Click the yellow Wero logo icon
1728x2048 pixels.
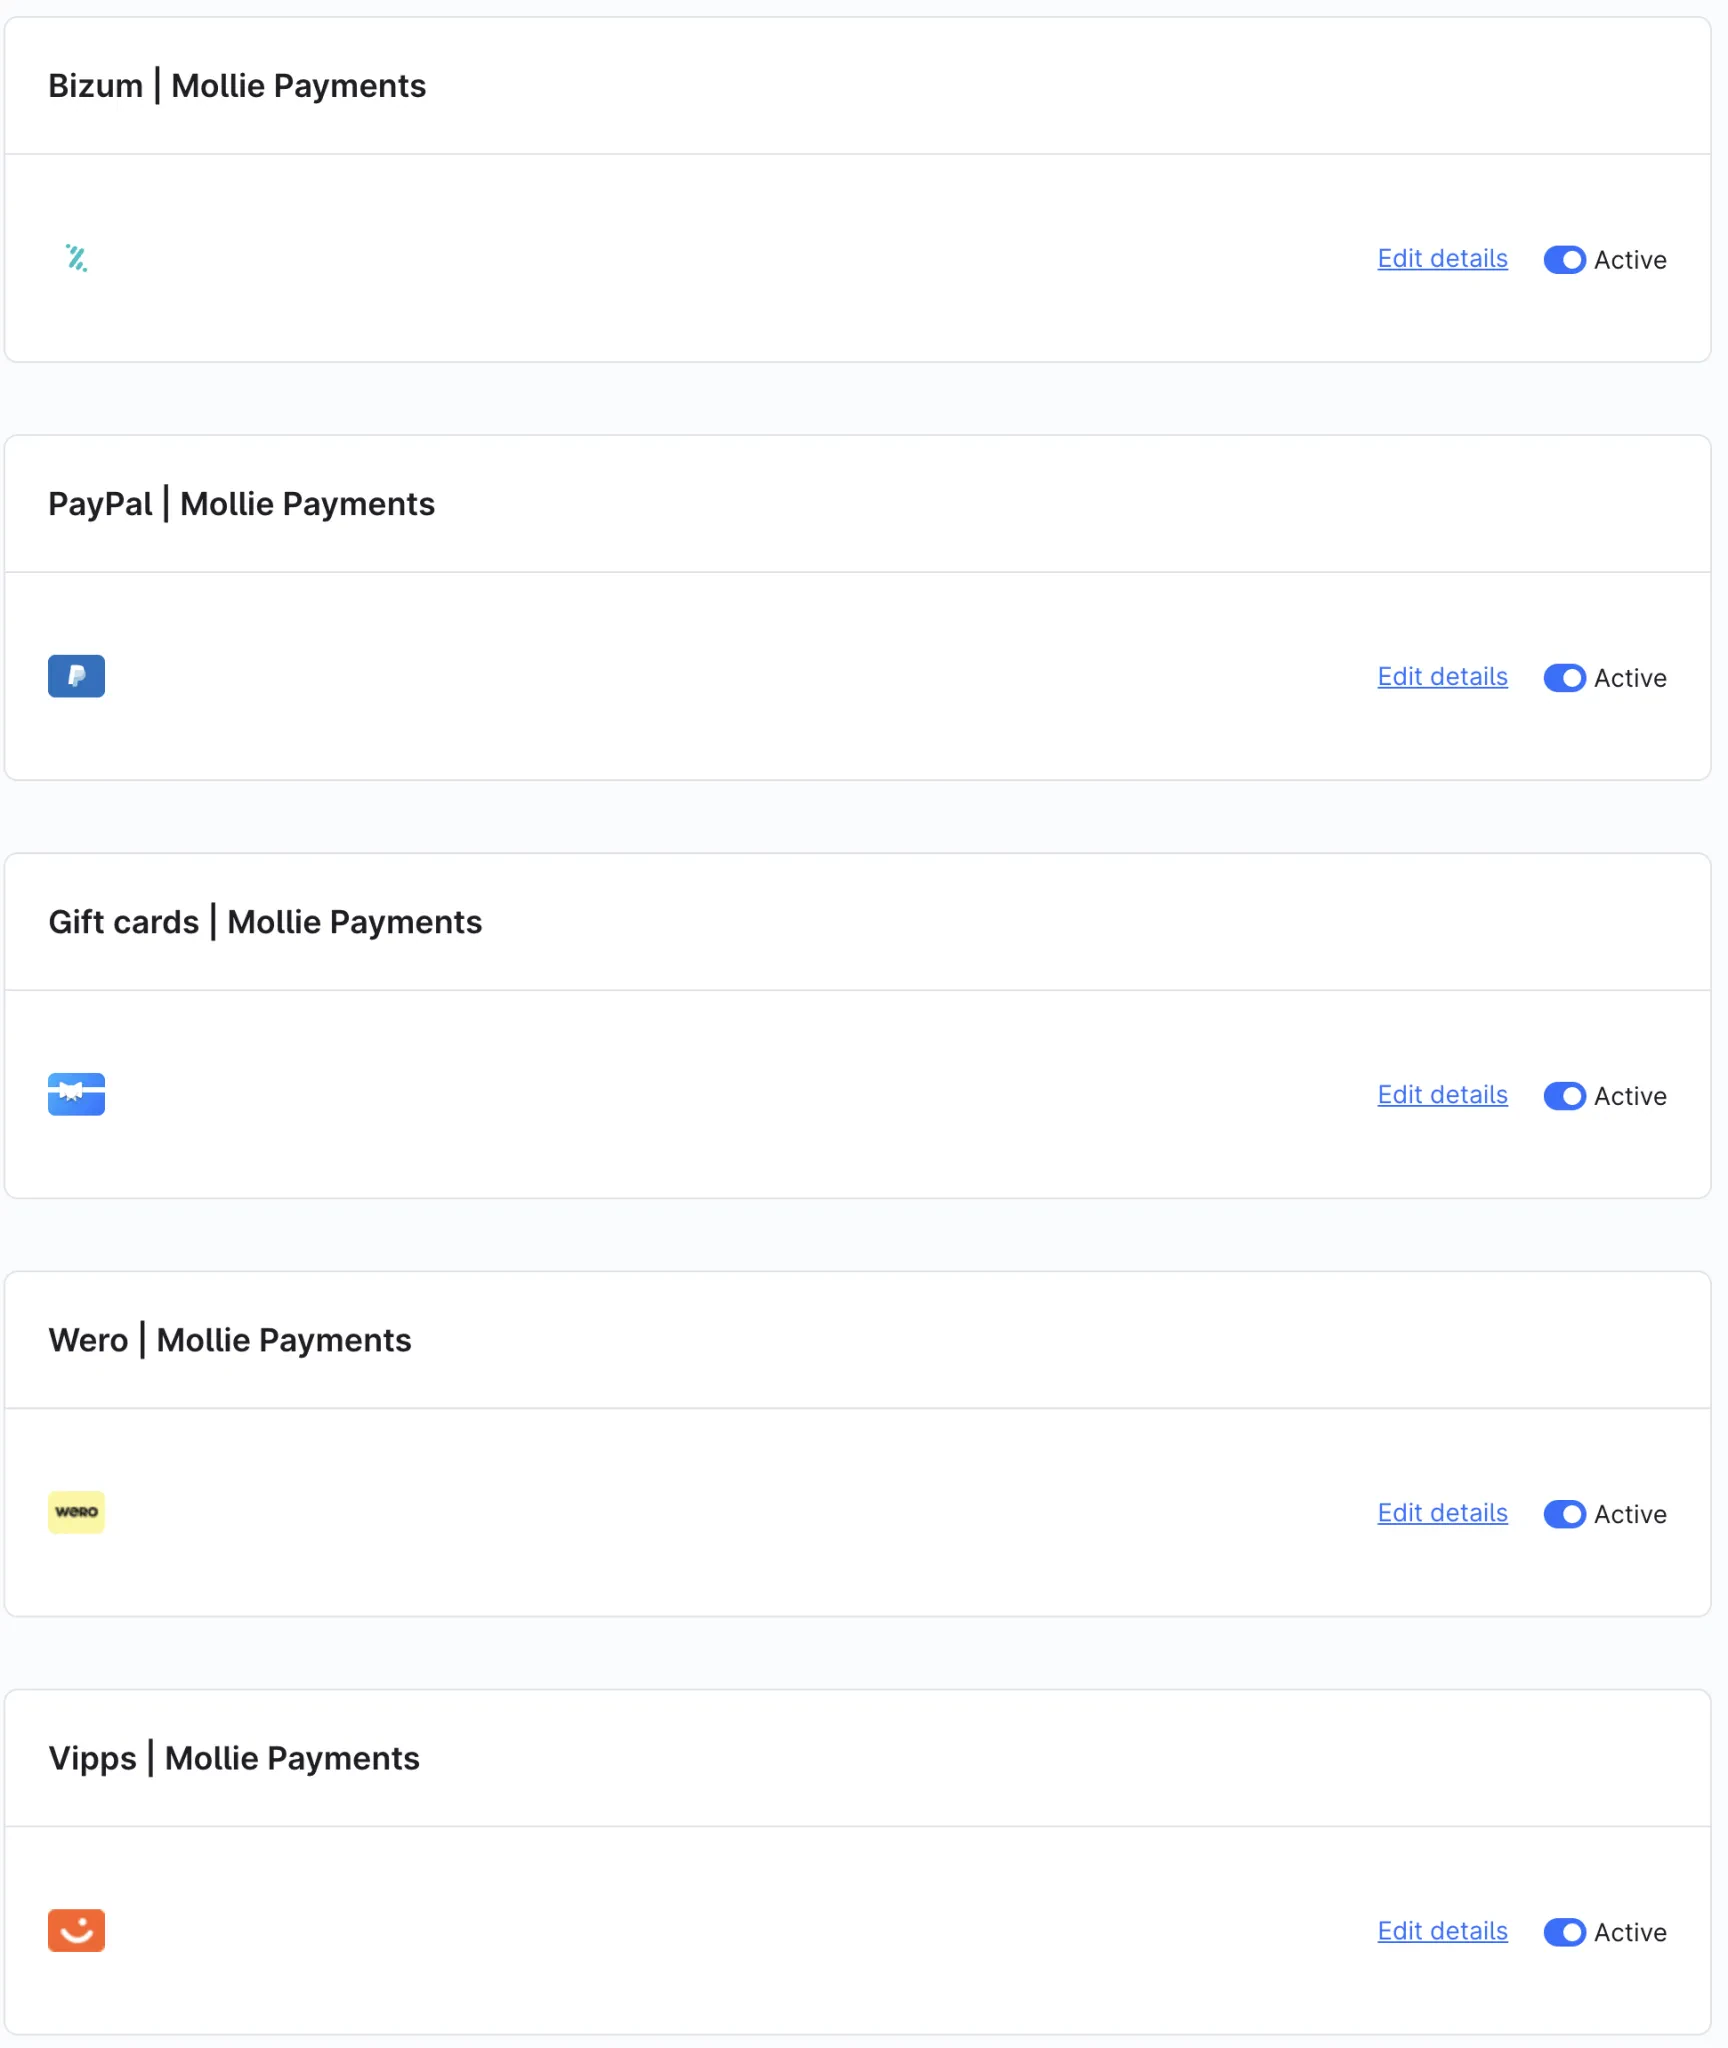pos(76,1512)
